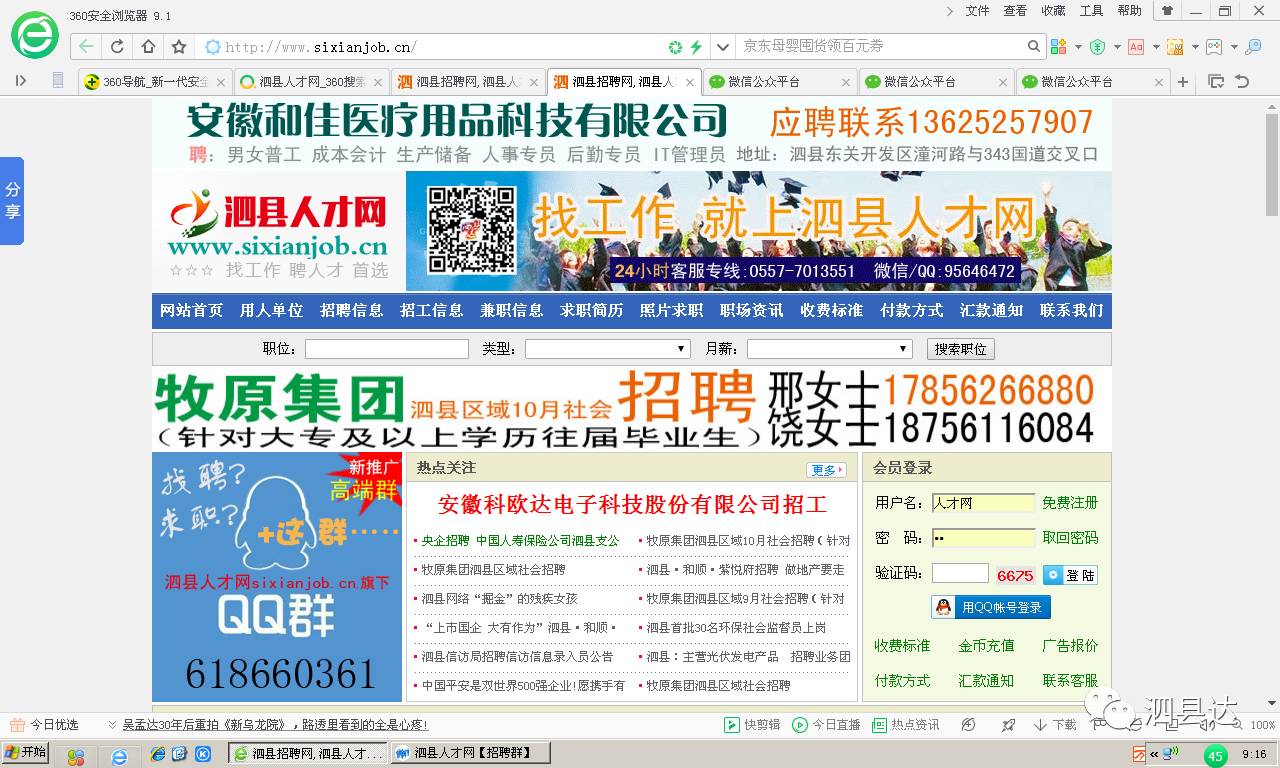Image resolution: width=1280 pixels, height=768 pixels.
Task: Click the page vertical scrollbar thumb
Action: coord(1271,164)
